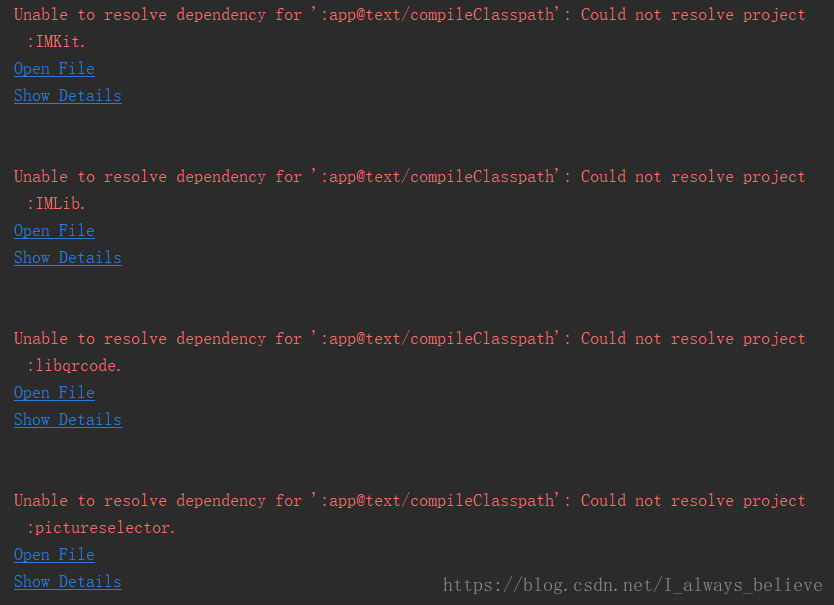Click ':app@text/compileClasspath' in the second error
The height and width of the screenshot is (605, 834).
tap(442, 176)
